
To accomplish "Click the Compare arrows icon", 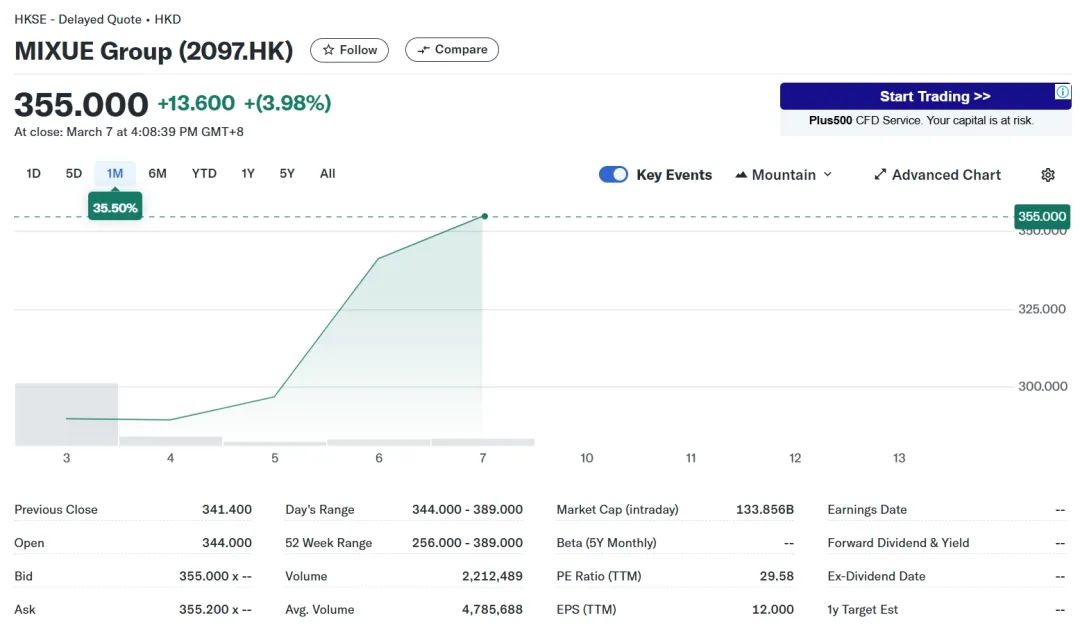I will [424, 50].
